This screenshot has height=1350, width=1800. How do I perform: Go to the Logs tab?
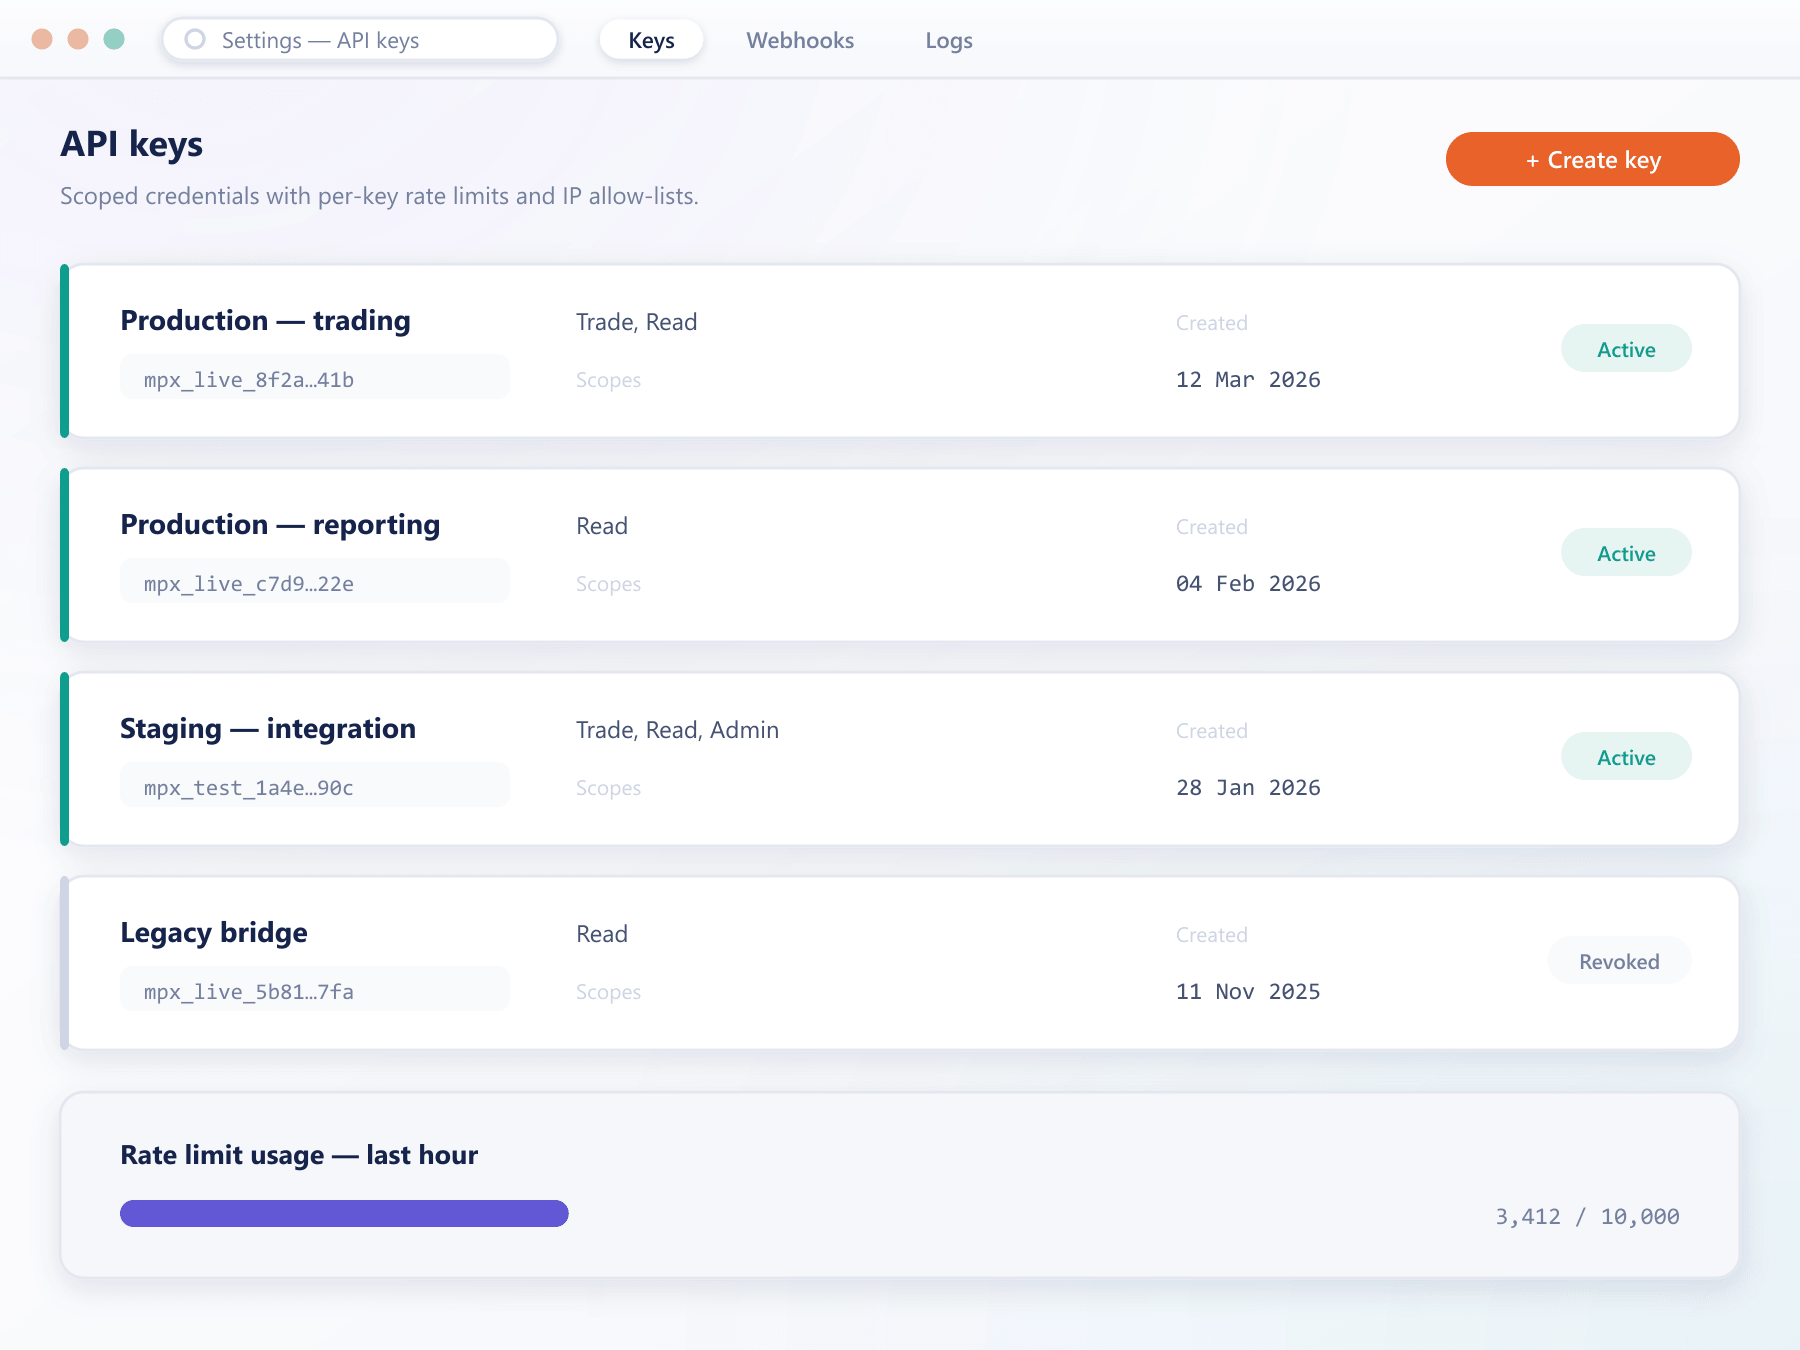tap(948, 40)
